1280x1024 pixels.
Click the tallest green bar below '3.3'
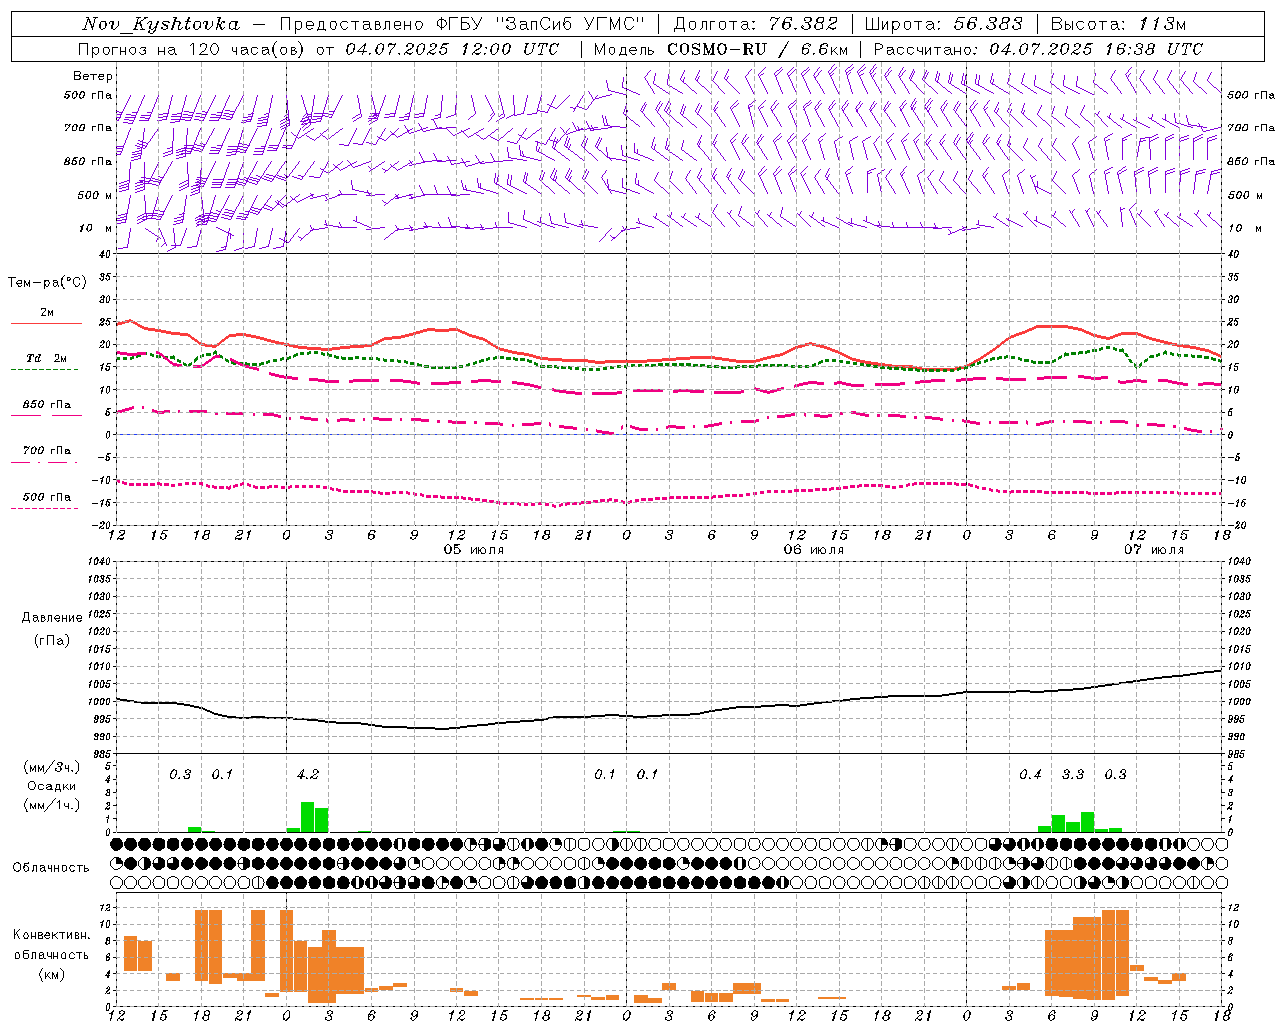(x=1087, y=822)
